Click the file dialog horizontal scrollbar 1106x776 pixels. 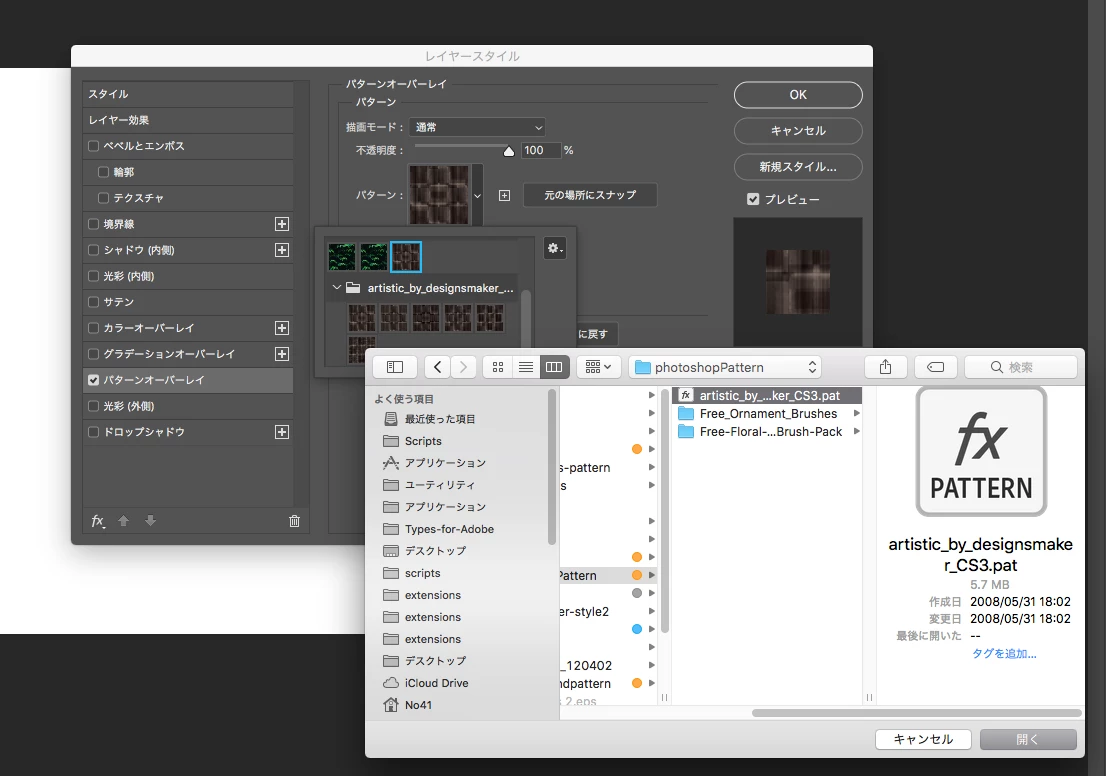click(916, 713)
